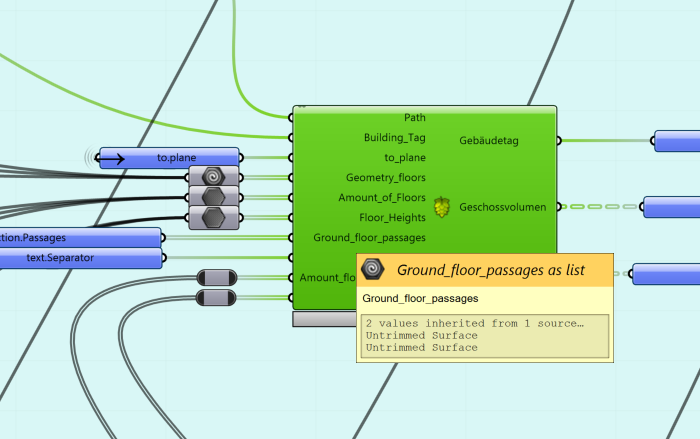Click the Gebäudetag output grip
The image size is (700, 439).
(558, 141)
